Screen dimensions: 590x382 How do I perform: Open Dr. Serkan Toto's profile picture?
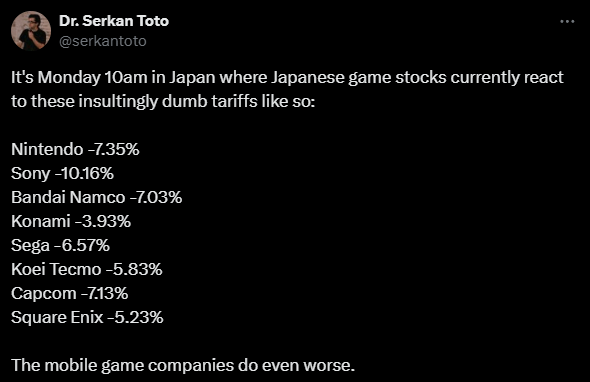[x=31, y=31]
